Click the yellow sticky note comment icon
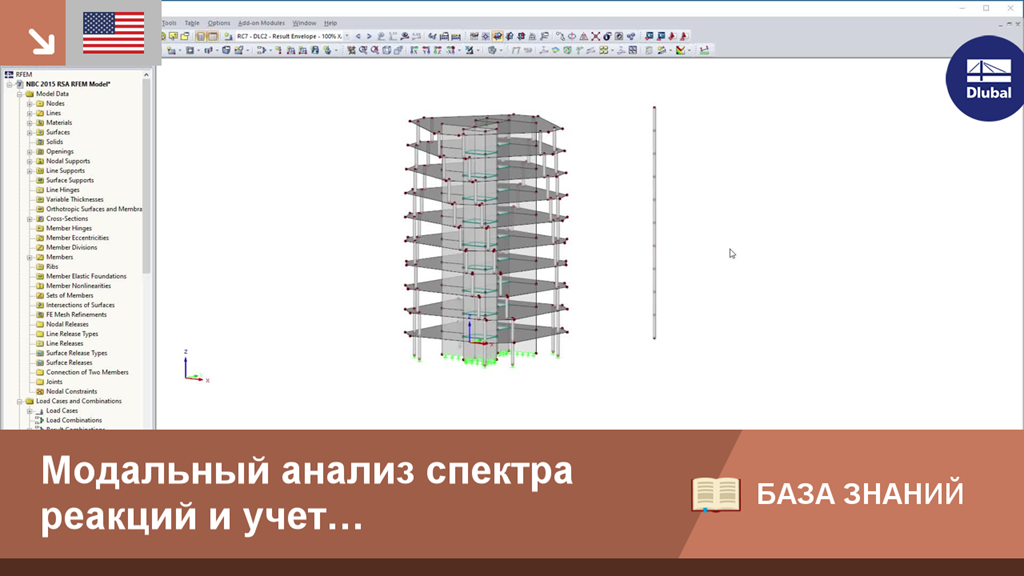The width and height of the screenshot is (1024, 576). (173, 36)
